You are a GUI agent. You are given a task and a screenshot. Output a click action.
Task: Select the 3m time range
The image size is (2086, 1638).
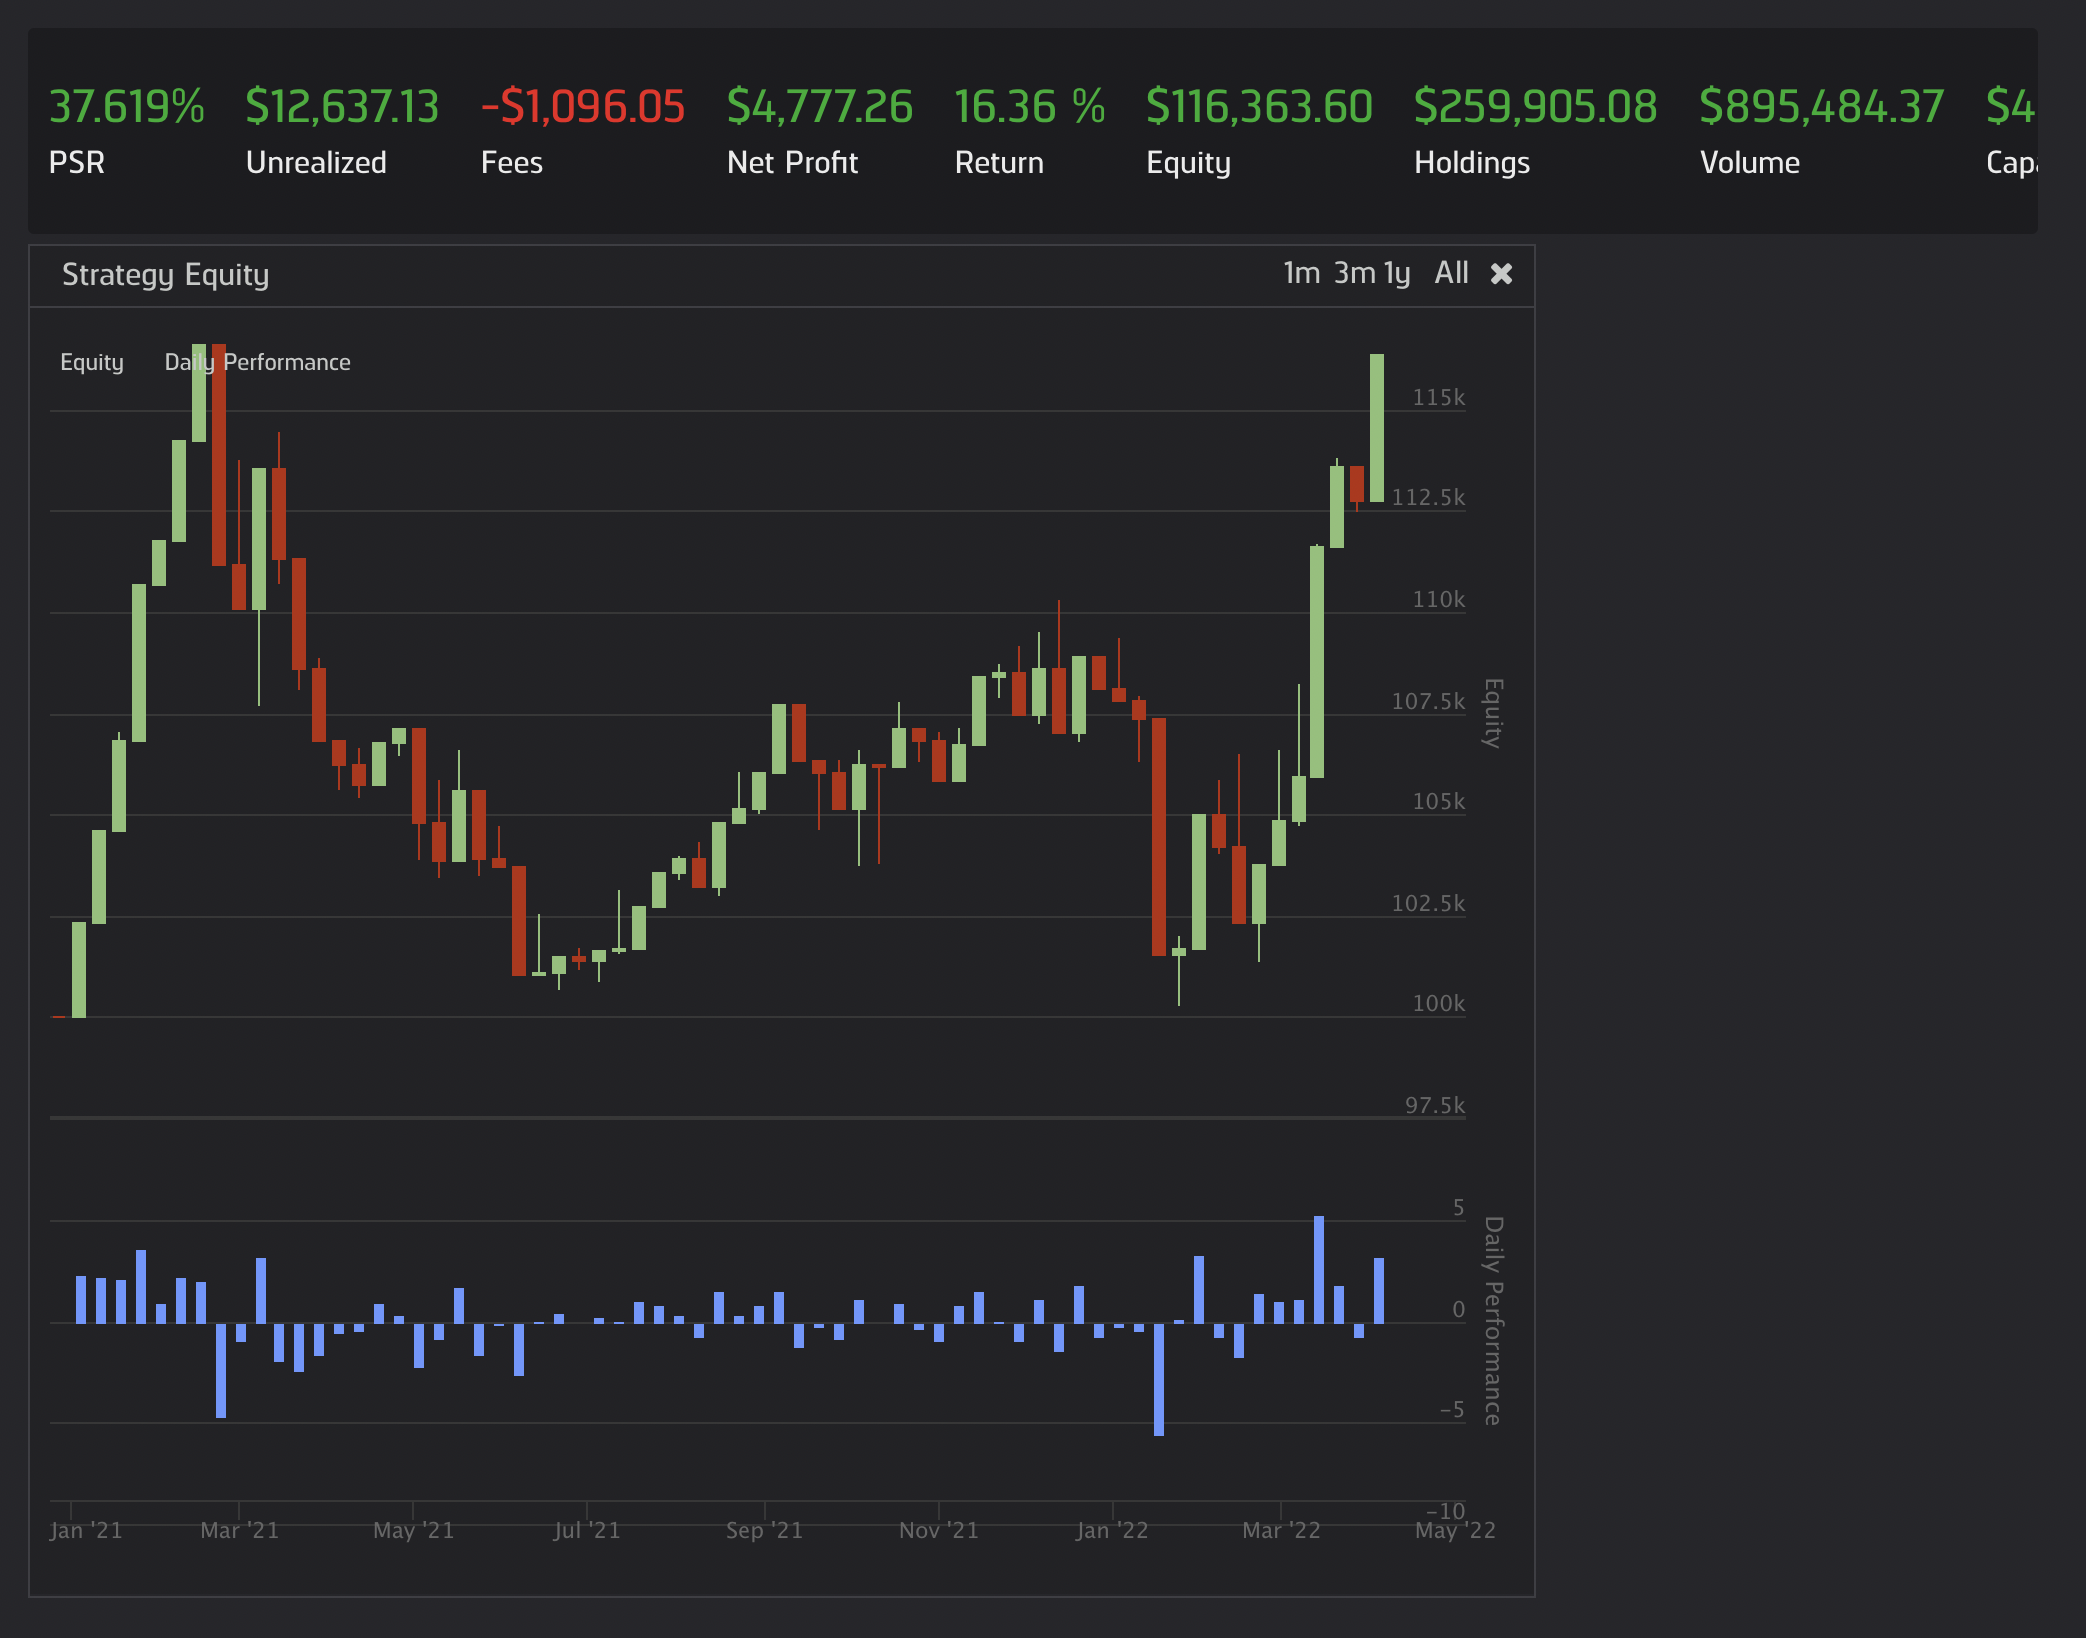(x=1354, y=273)
